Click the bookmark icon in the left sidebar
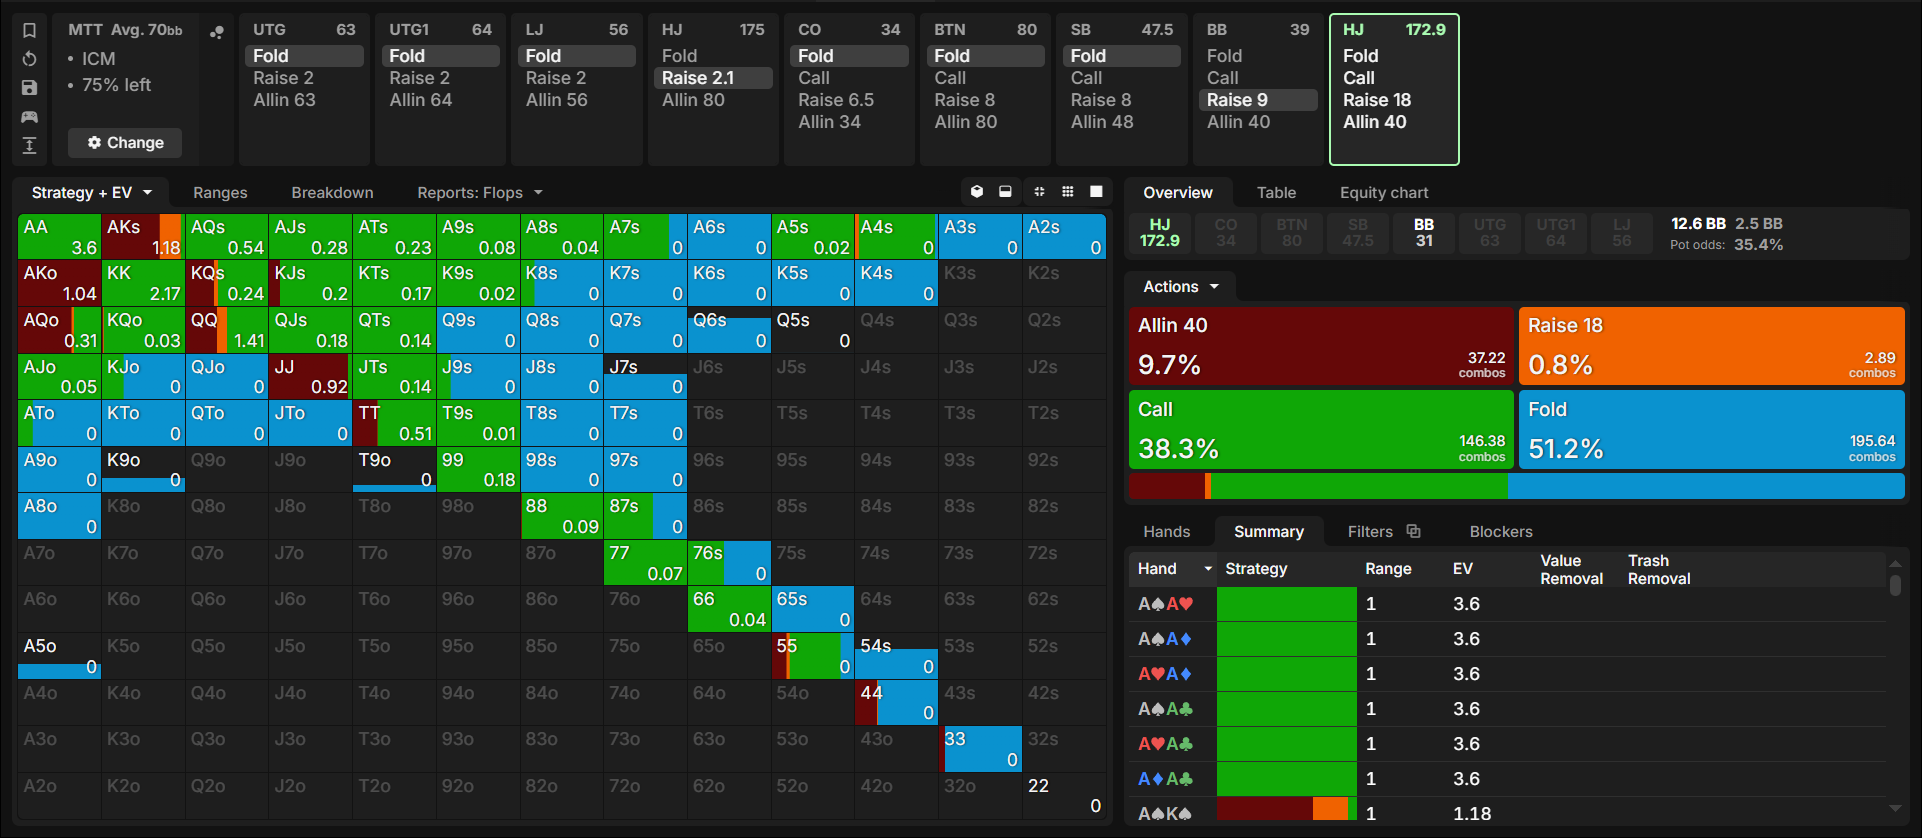 pyautogui.click(x=29, y=30)
